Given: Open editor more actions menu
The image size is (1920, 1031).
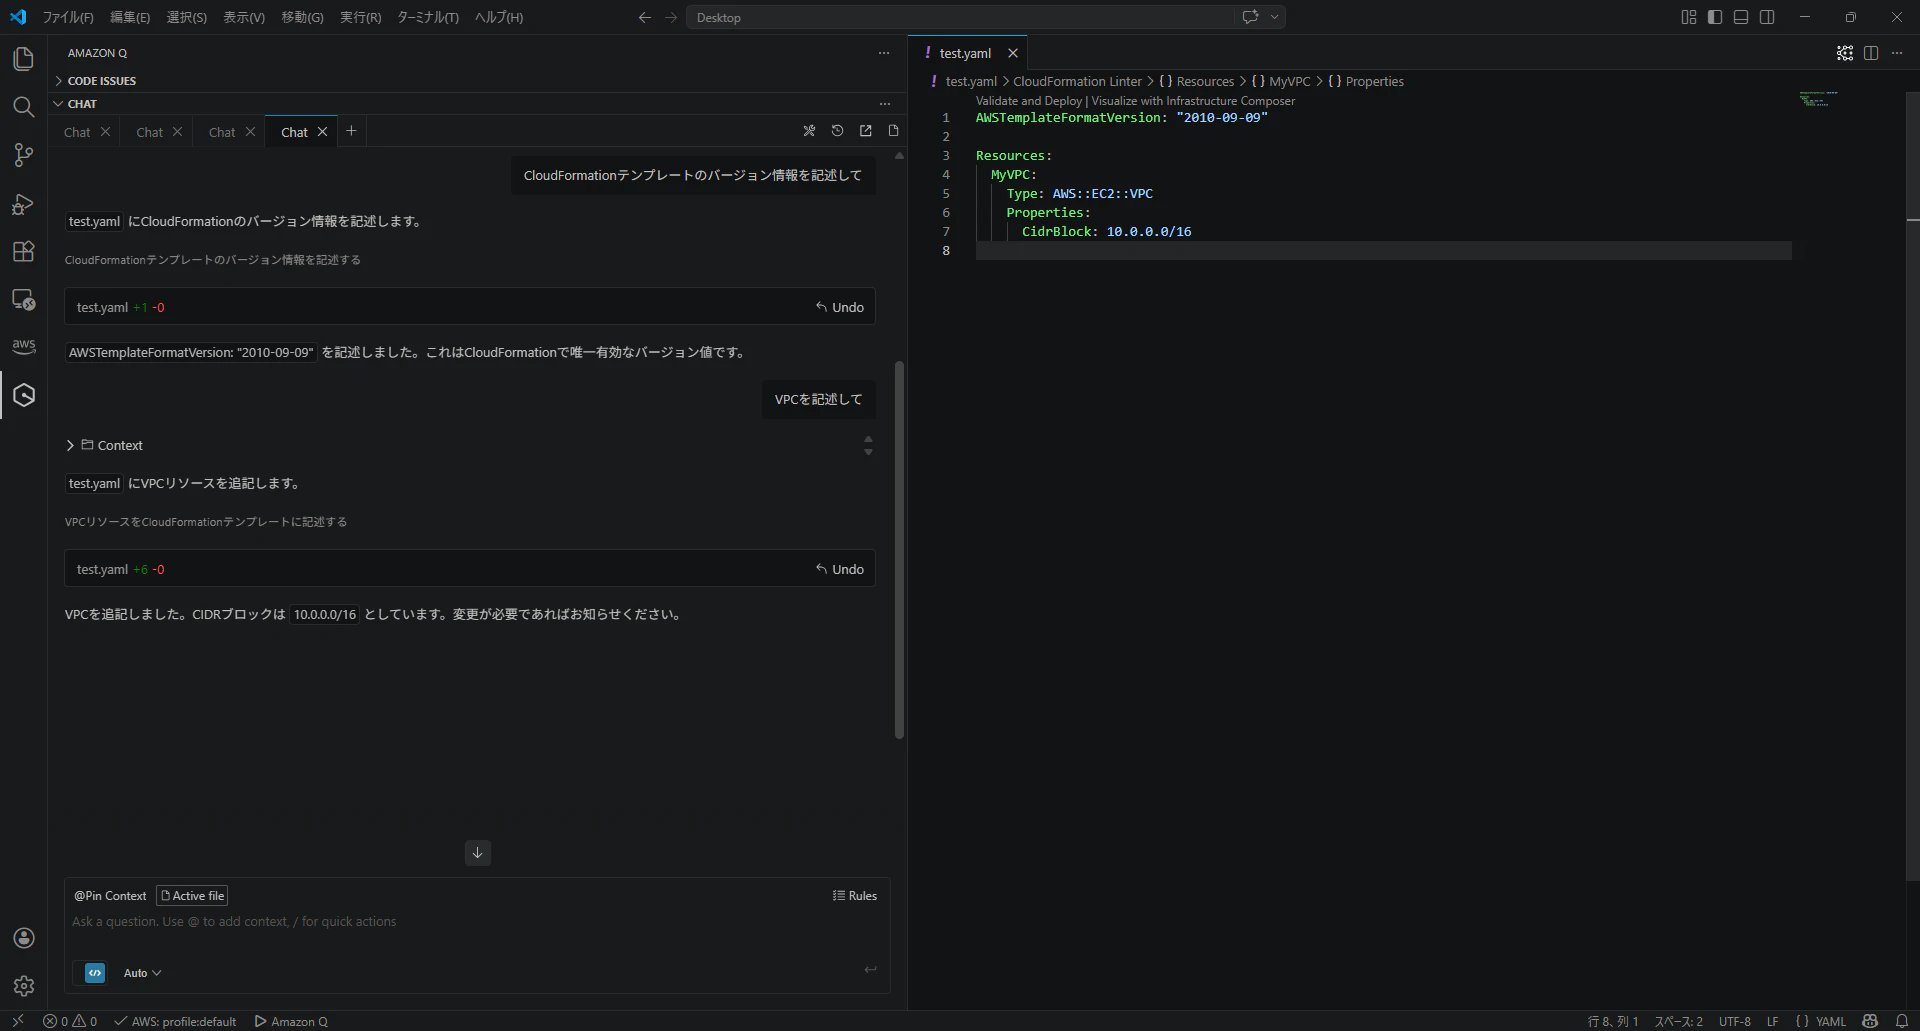Looking at the screenshot, I should click(x=1897, y=53).
